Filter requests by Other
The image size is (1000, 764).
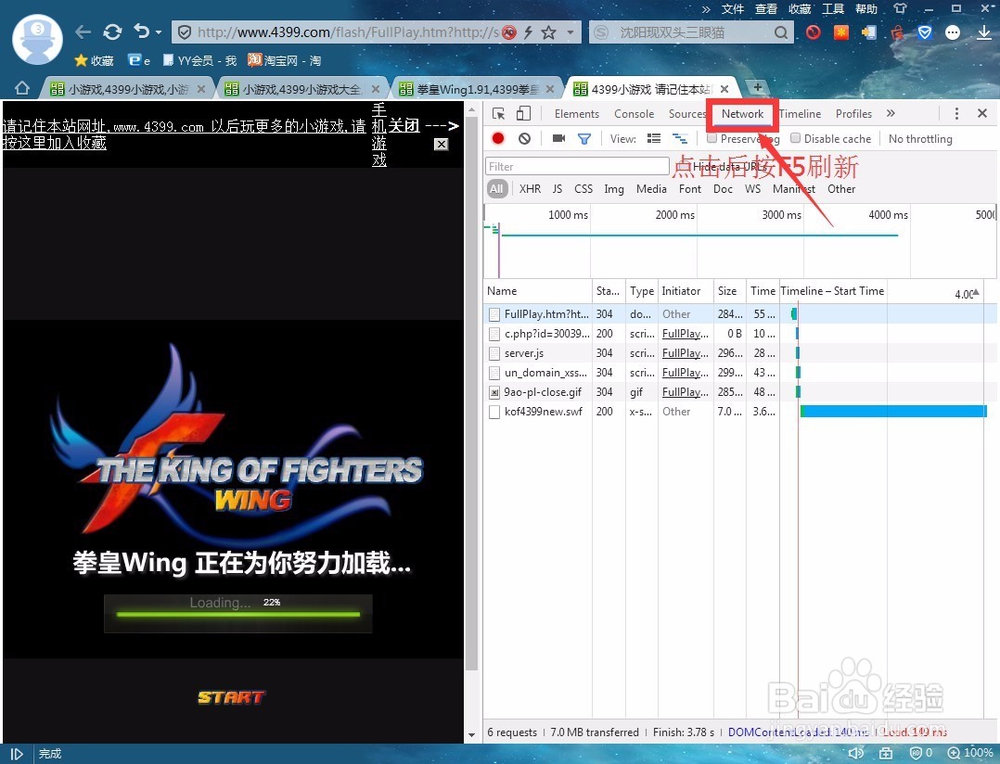point(841,189)
